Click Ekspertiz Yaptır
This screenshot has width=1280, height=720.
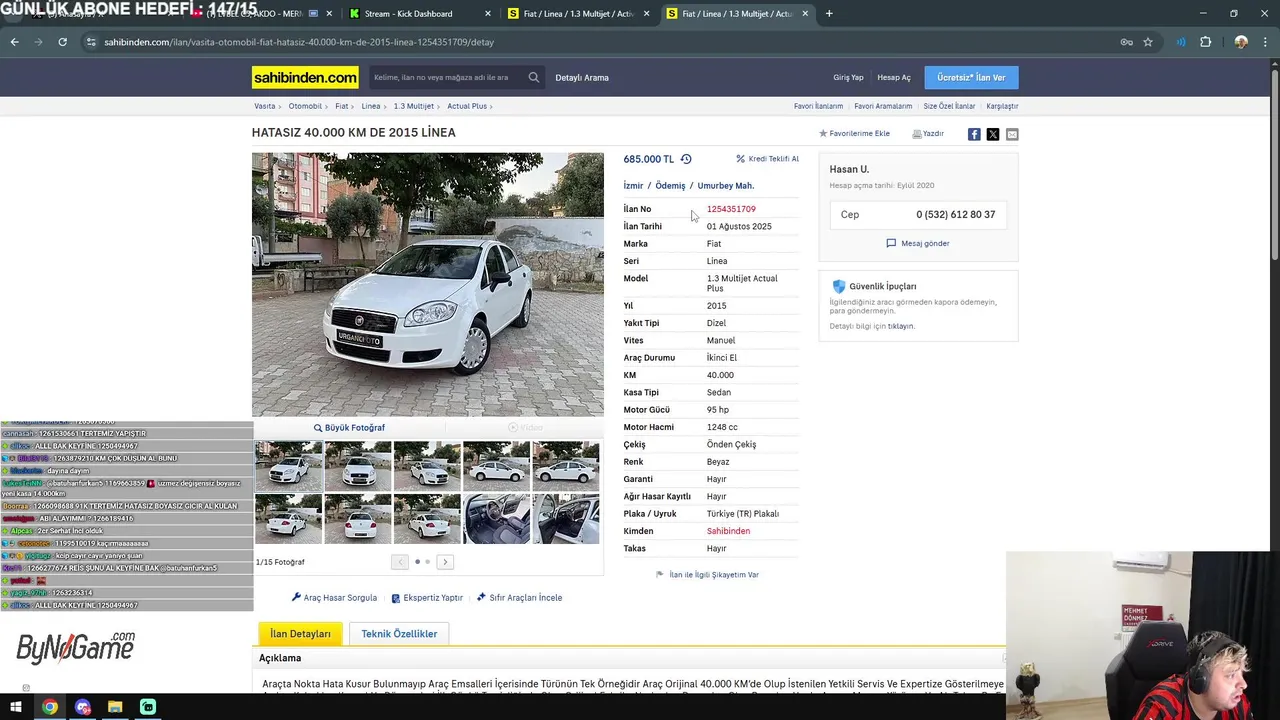[427, 598]
